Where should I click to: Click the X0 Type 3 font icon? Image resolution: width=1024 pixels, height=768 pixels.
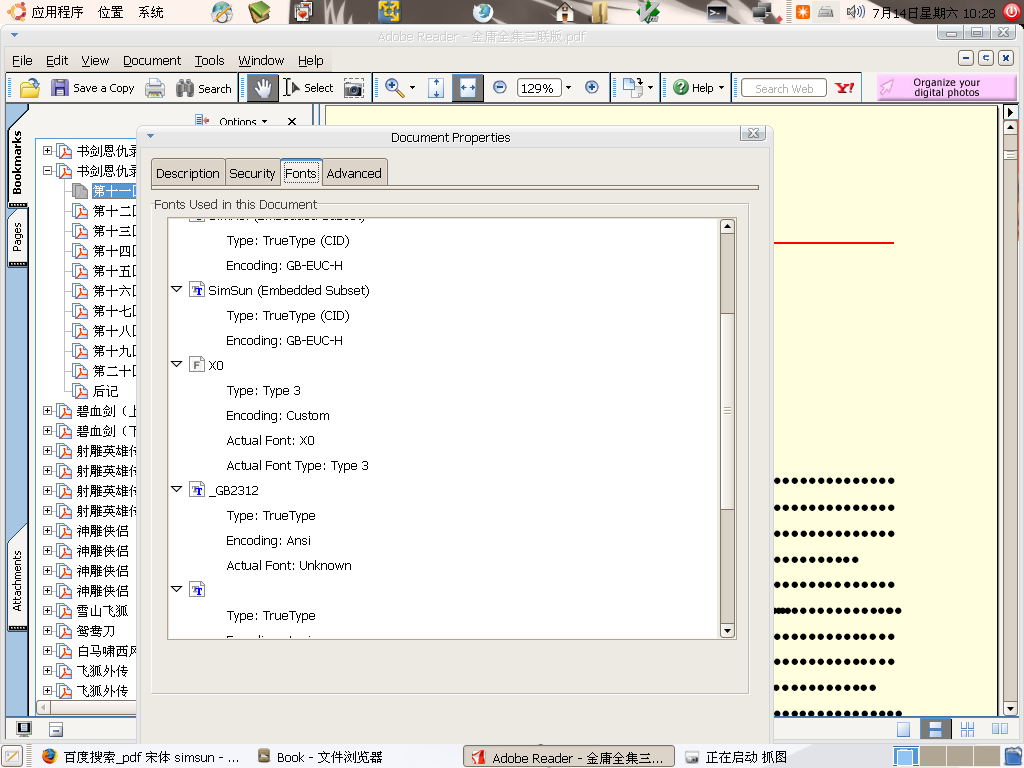click(x=197, y=364)
